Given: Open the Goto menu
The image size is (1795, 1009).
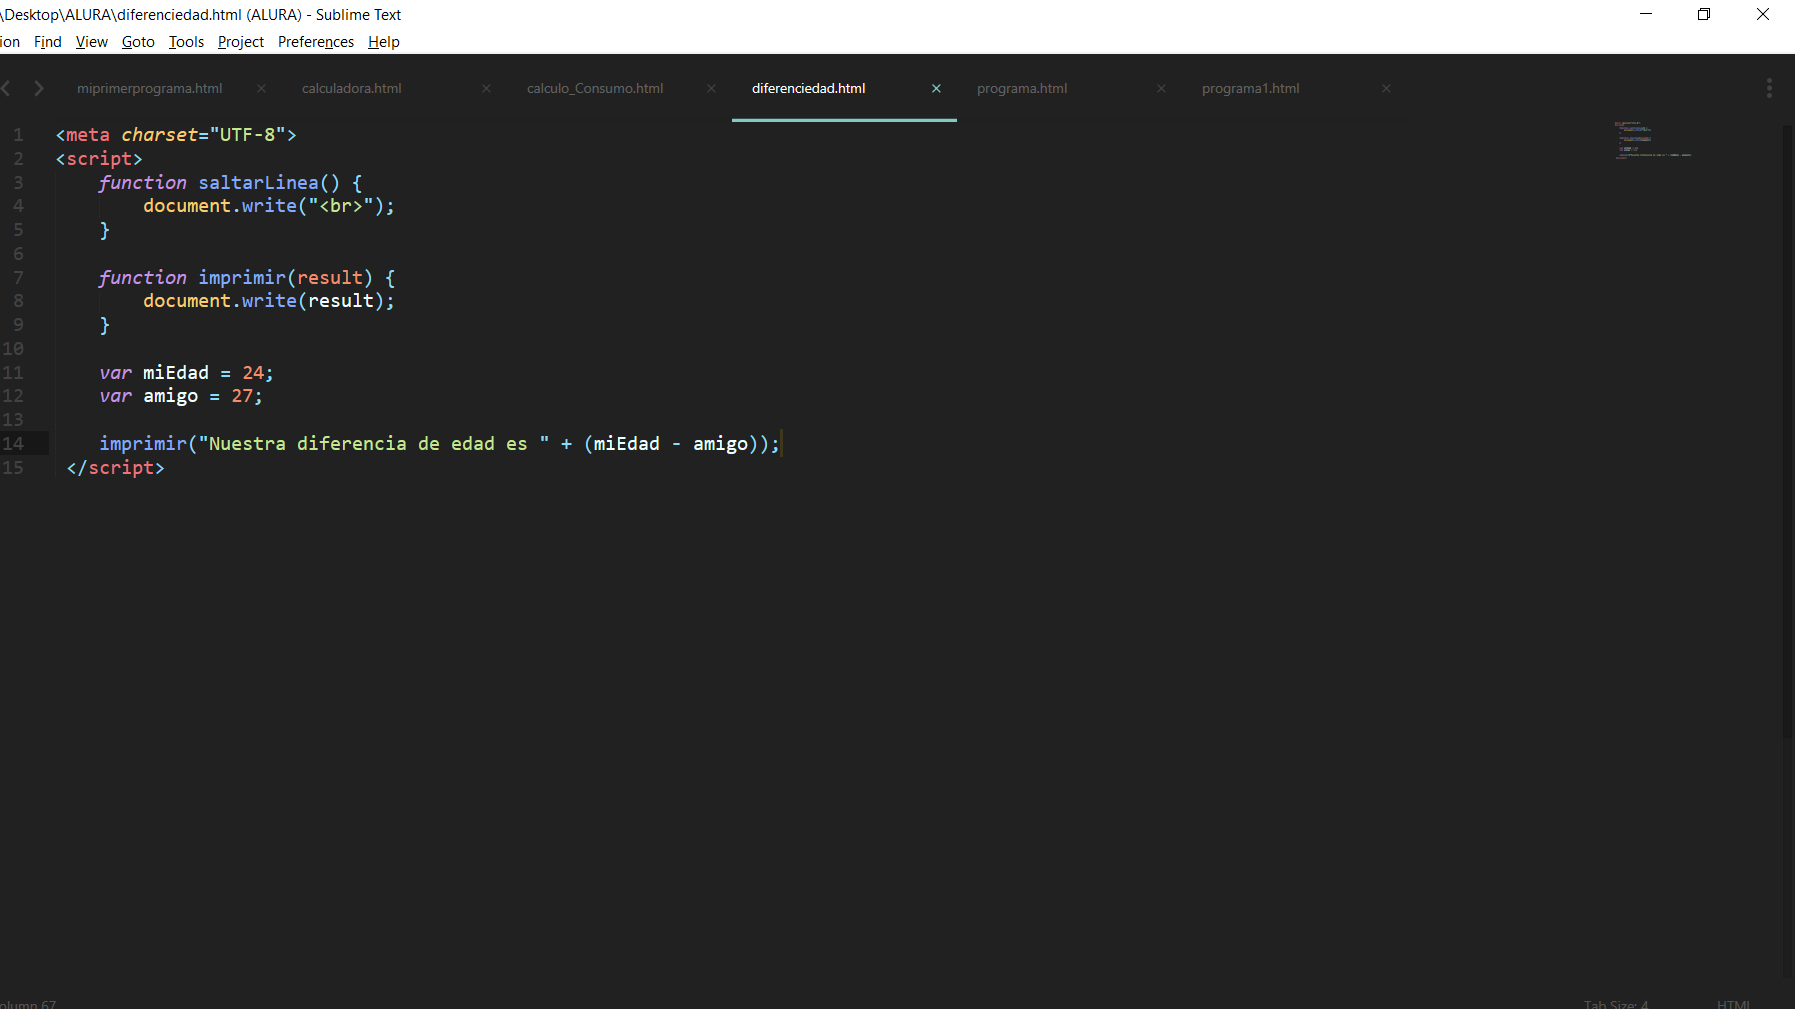Looking at the screenshot, I should click(x=138, y=42).
